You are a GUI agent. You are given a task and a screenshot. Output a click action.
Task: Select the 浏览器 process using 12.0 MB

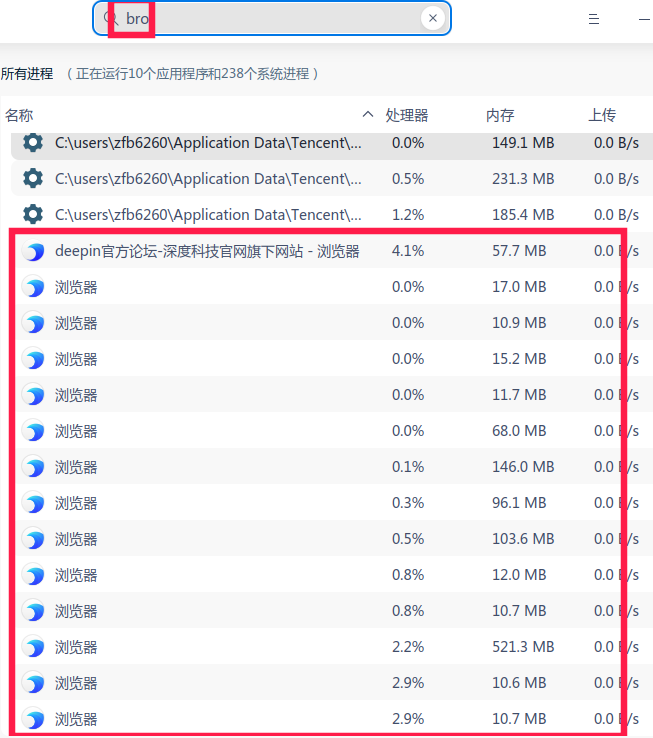click(x=332, y=575)
